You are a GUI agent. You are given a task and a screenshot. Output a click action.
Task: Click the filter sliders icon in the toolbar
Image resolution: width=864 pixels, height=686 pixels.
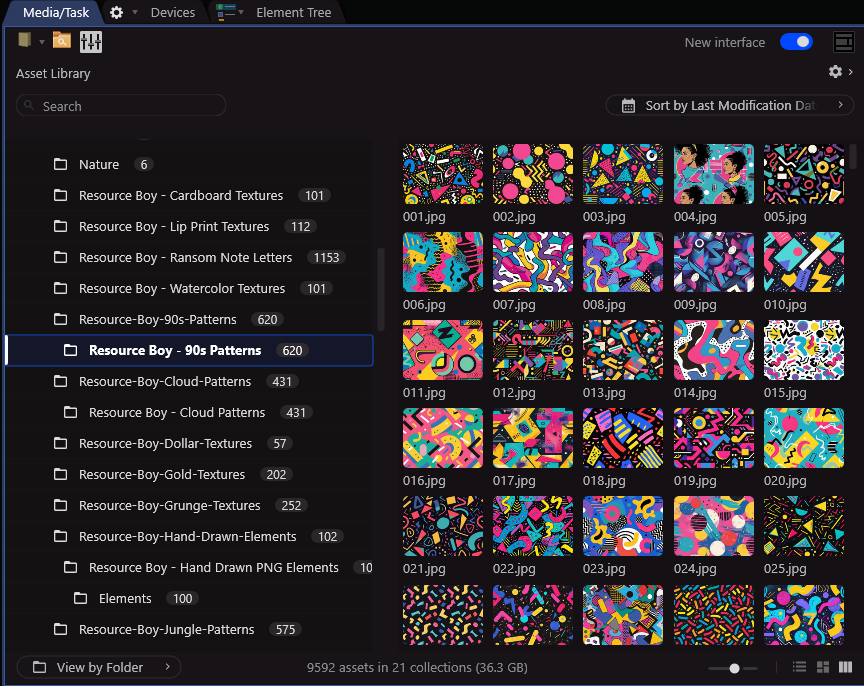click(x=91, y=41)
